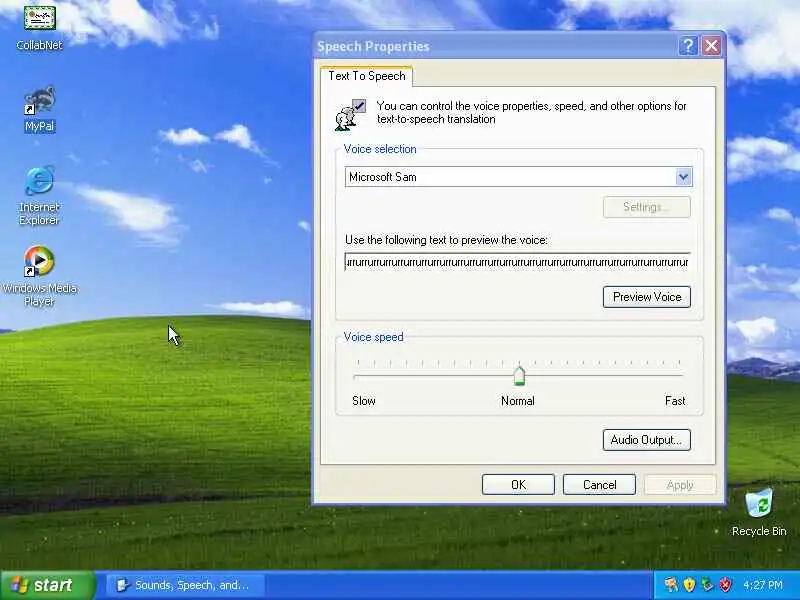800x600 pixels.
Task: Close the Speech Properties dialog
Action: pos(711,46)
